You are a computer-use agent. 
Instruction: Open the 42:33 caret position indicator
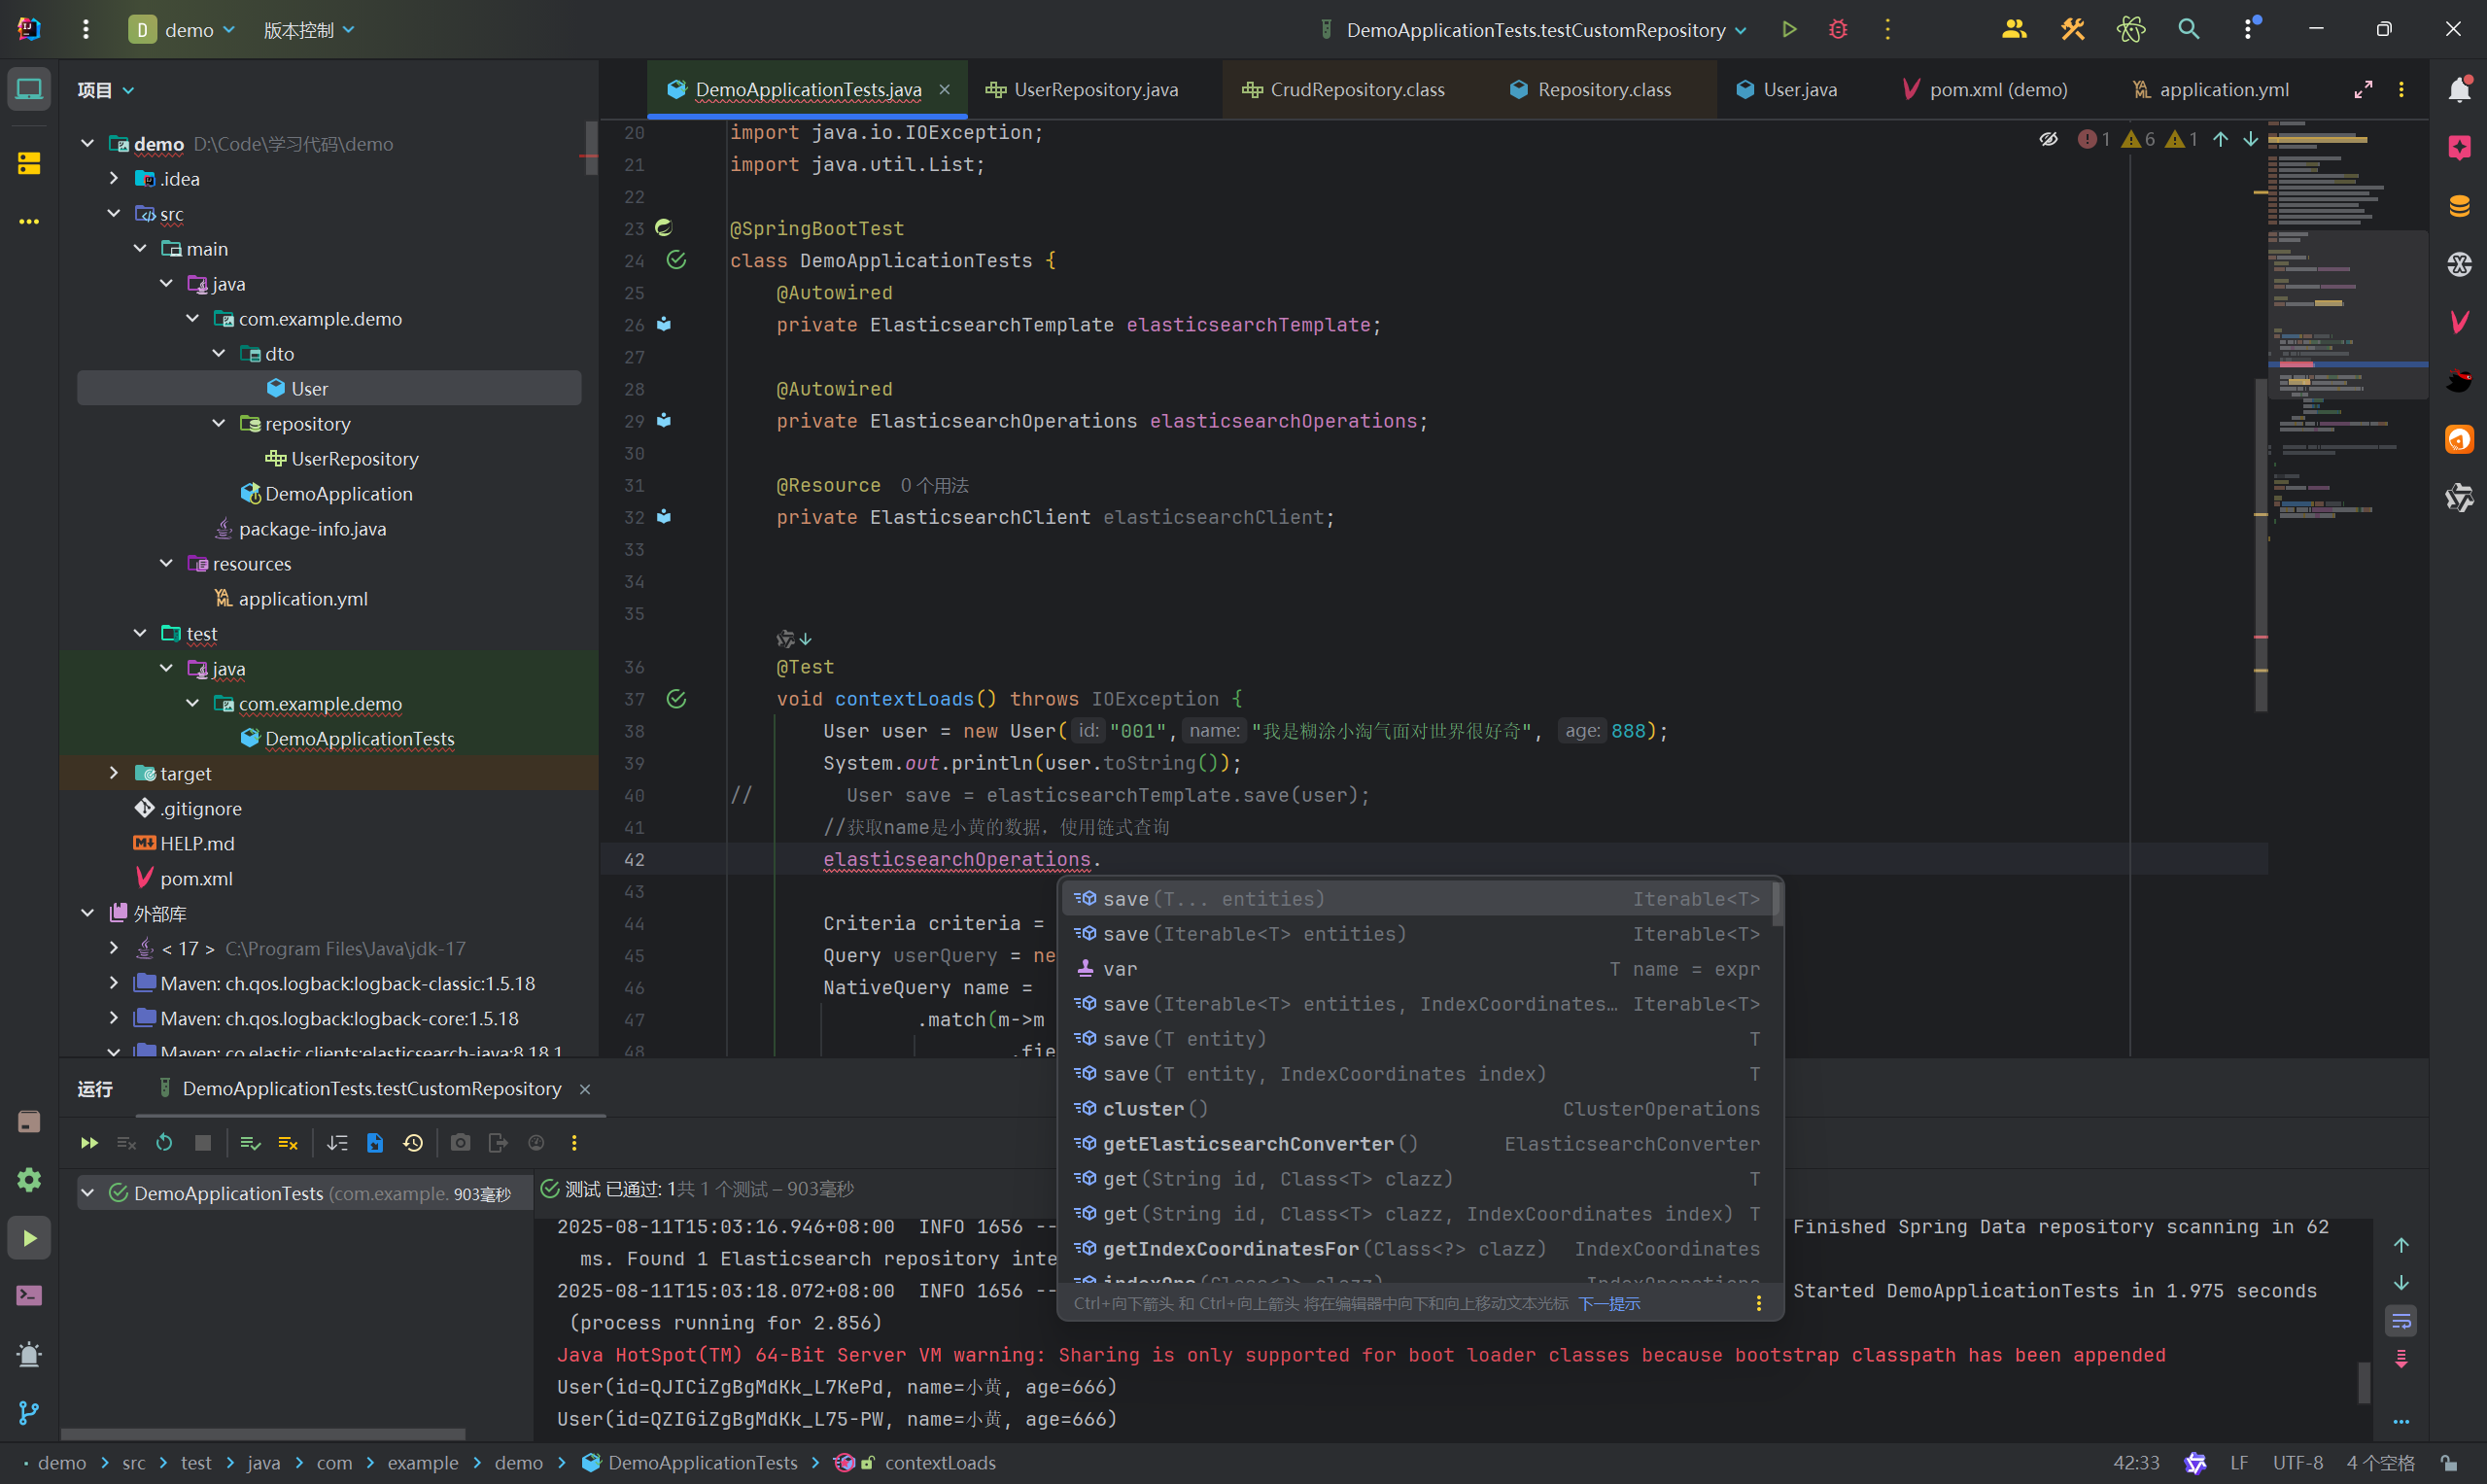click(2136, 1462)
